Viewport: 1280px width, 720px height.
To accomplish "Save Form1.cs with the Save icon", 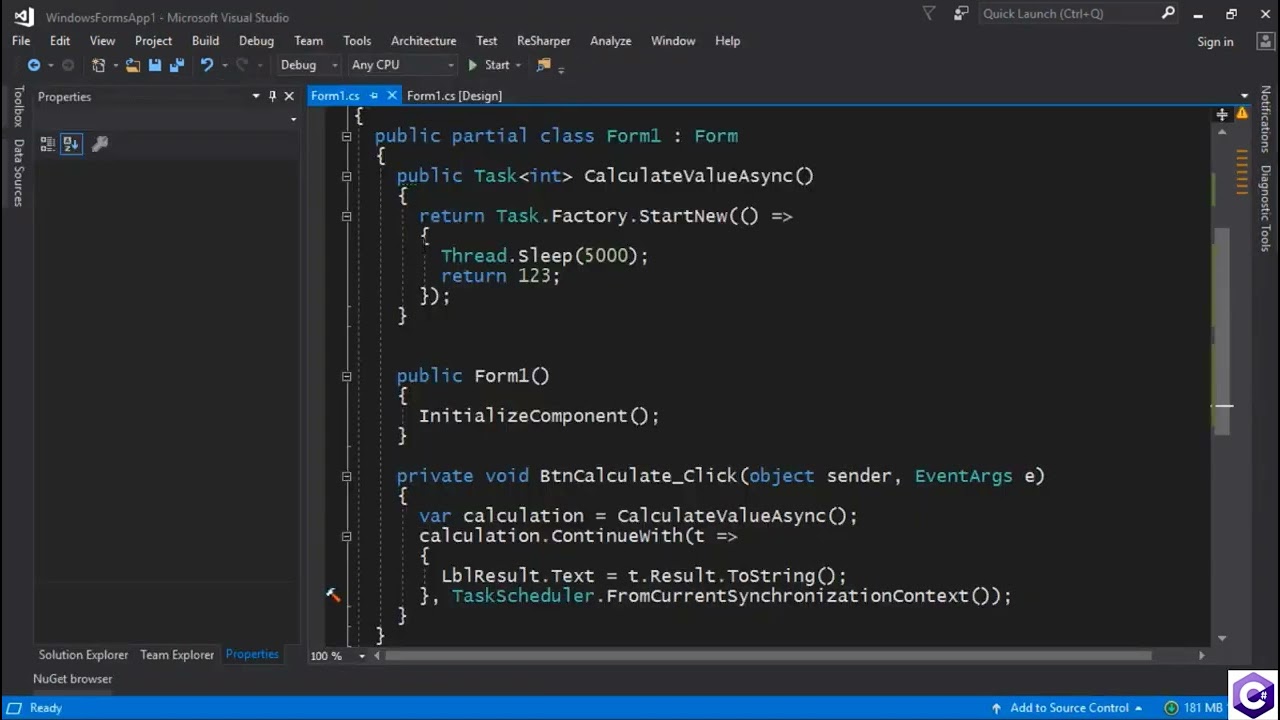I will click(x=155, y=65).
